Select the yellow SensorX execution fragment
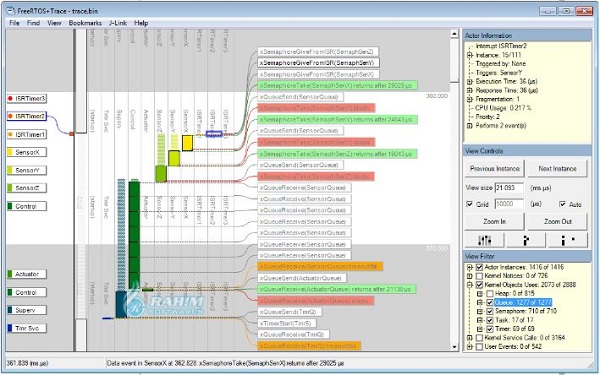 [187, 143]
